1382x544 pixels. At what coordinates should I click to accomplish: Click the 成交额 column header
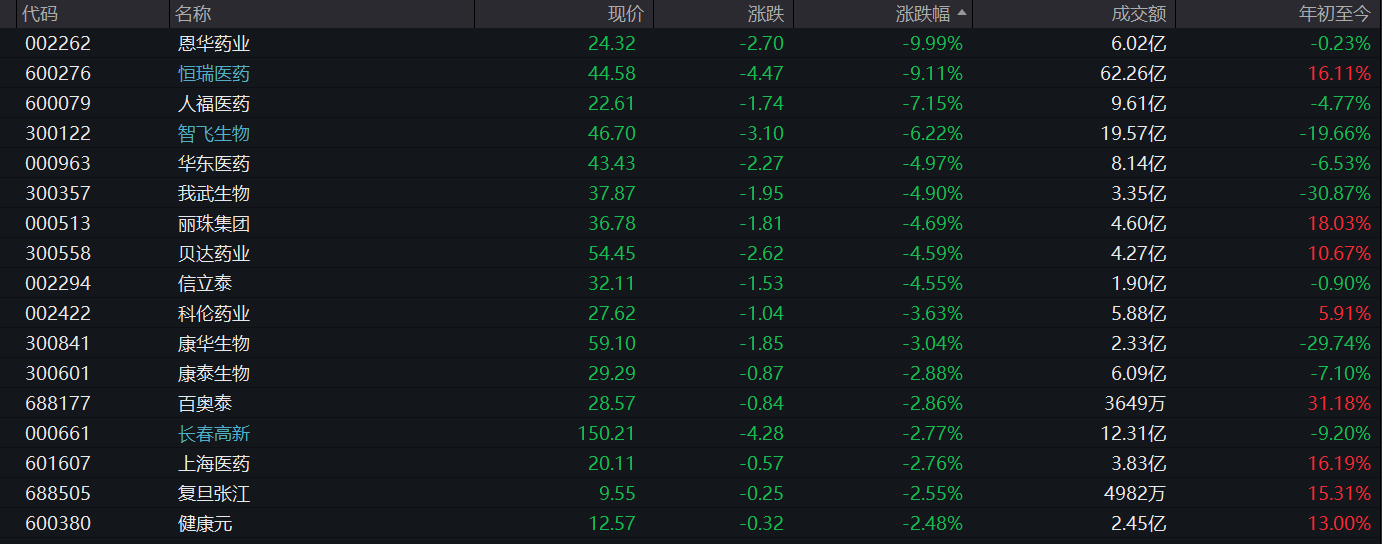tap(1139, 14)
